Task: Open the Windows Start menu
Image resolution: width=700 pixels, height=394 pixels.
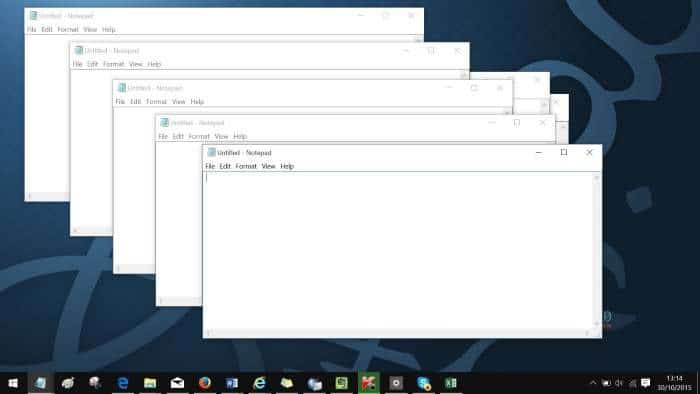Action: pyautogui.click(x=13, y=383)
